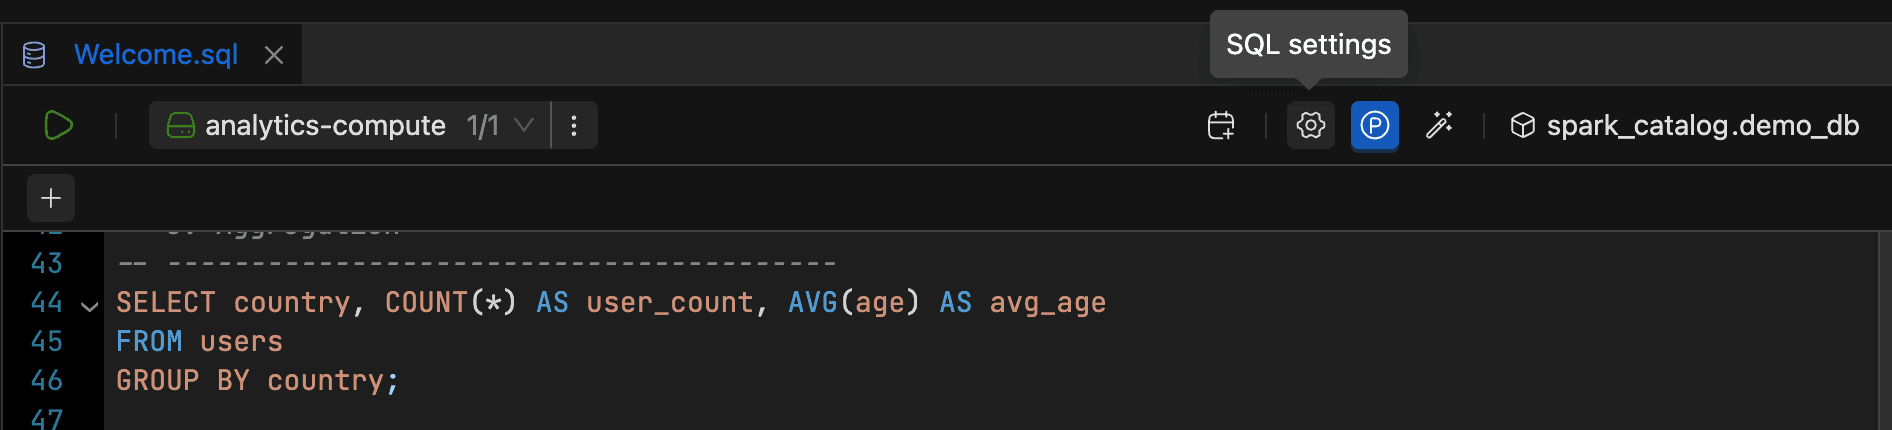The height and width of the screenshot is (430, 1892).
Task: Click the schedule calendar icon
Action: pyautogui.click(x=1221, y=126)
